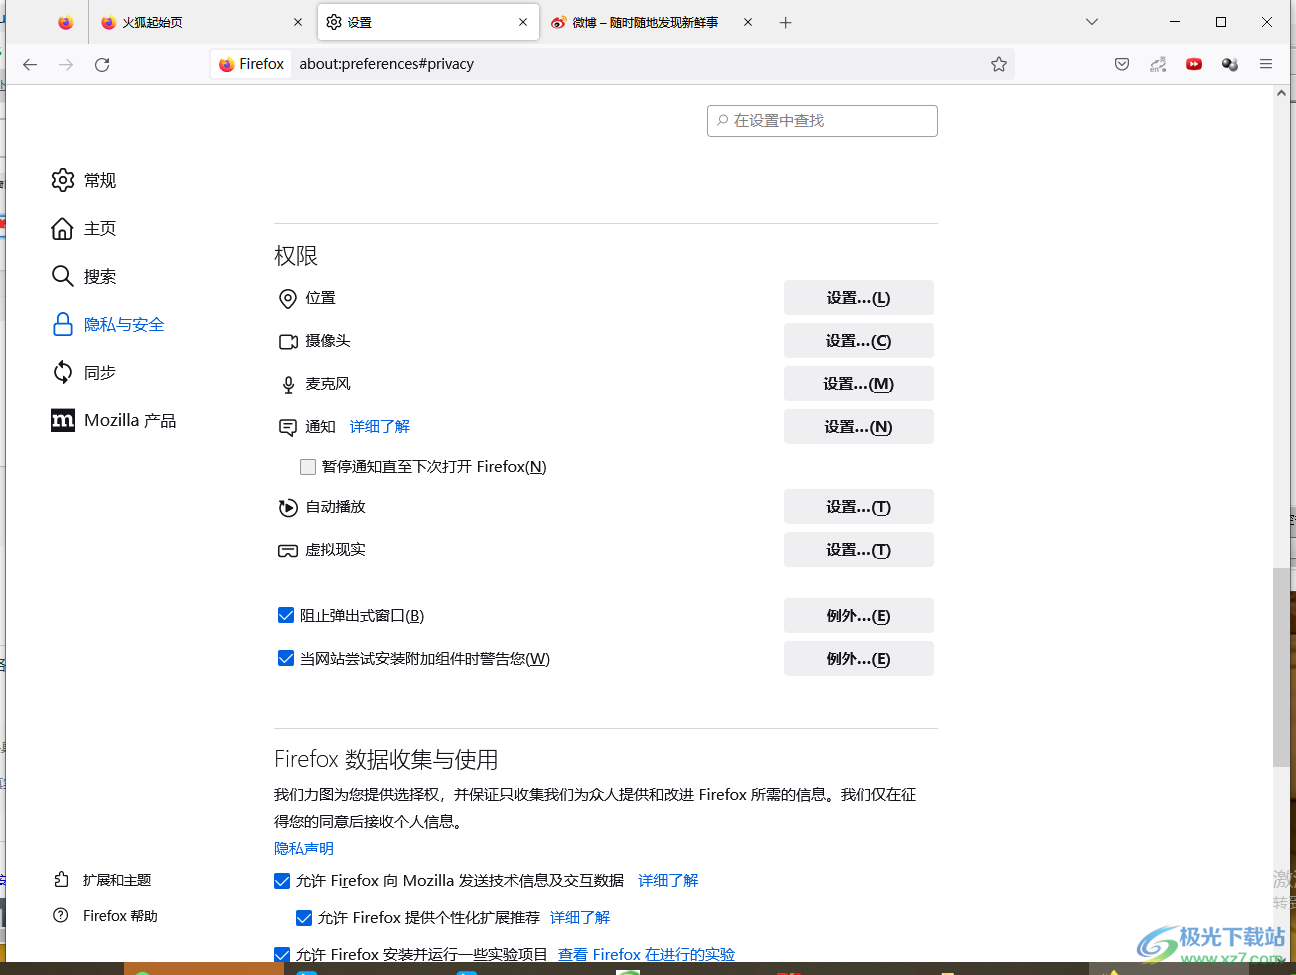Image resolution: width=1296 pixels, height=975 pixels.
Task: Open the Pocket save icon
Action: pyautogui.click(x=1122, y=64)
